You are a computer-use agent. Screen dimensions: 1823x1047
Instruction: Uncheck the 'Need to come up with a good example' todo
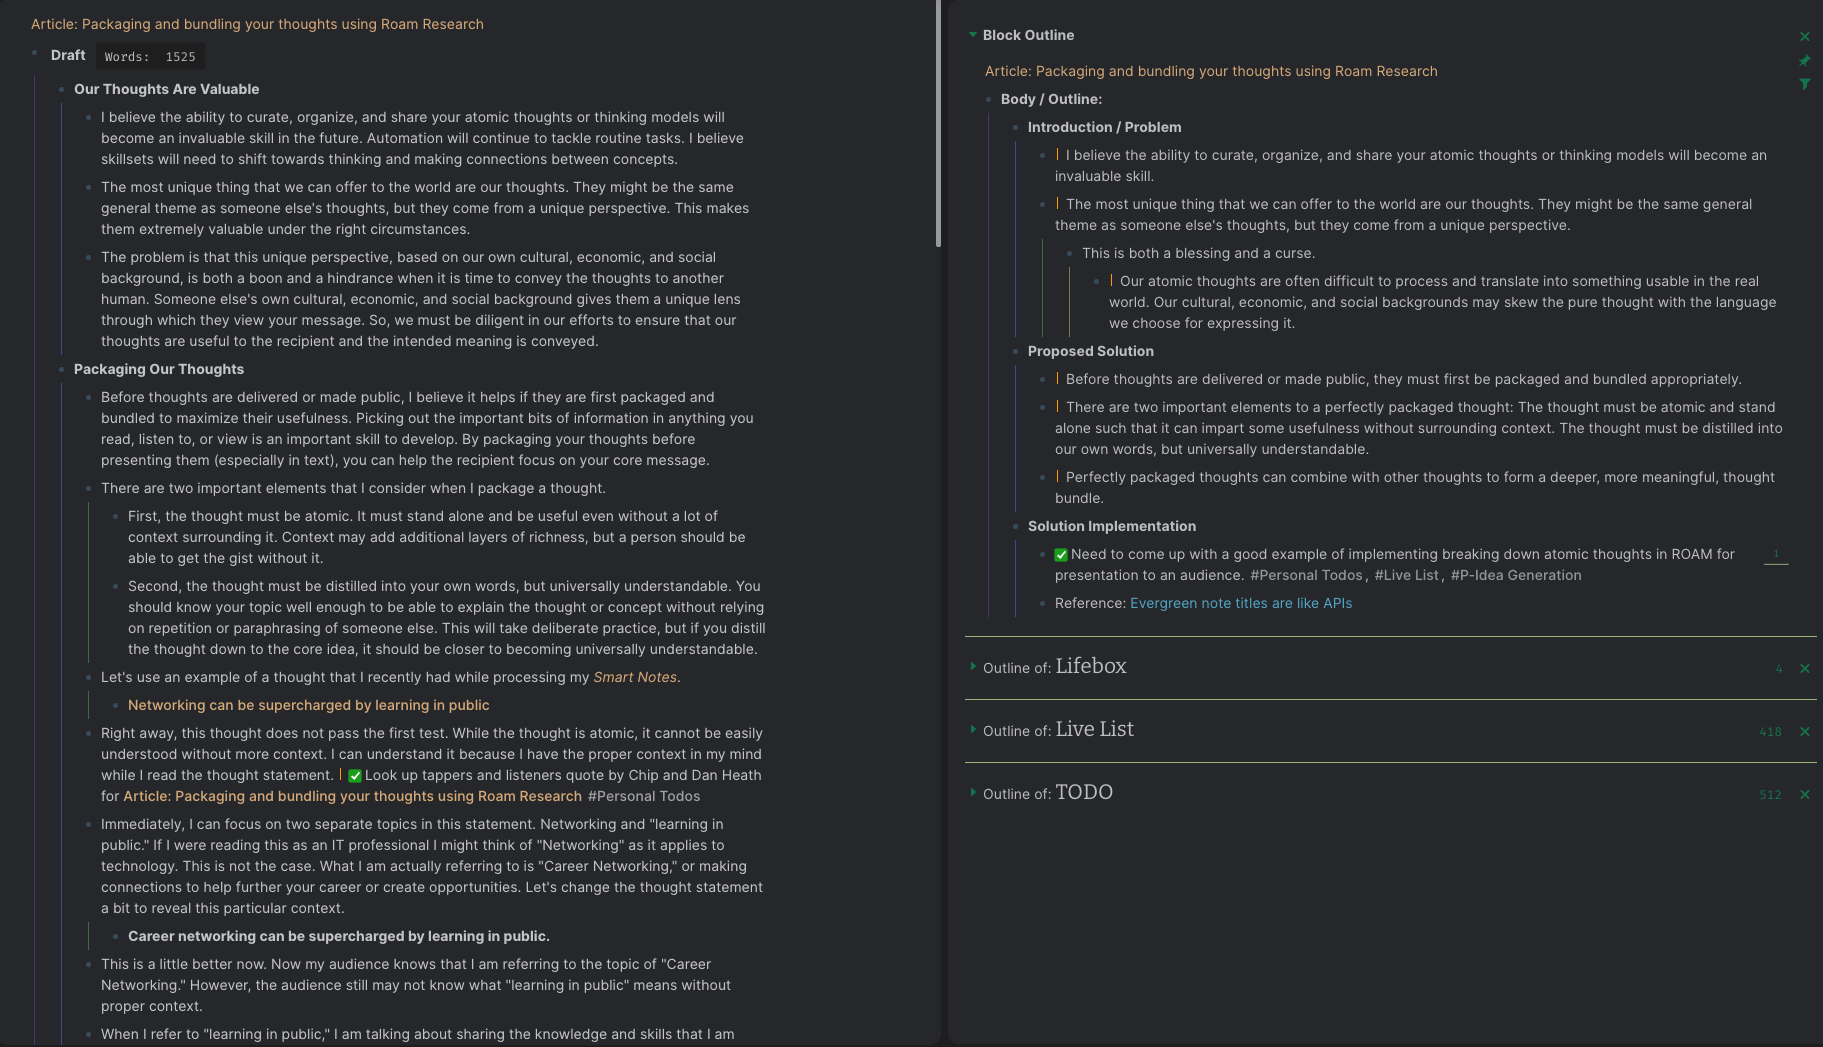1060,554
